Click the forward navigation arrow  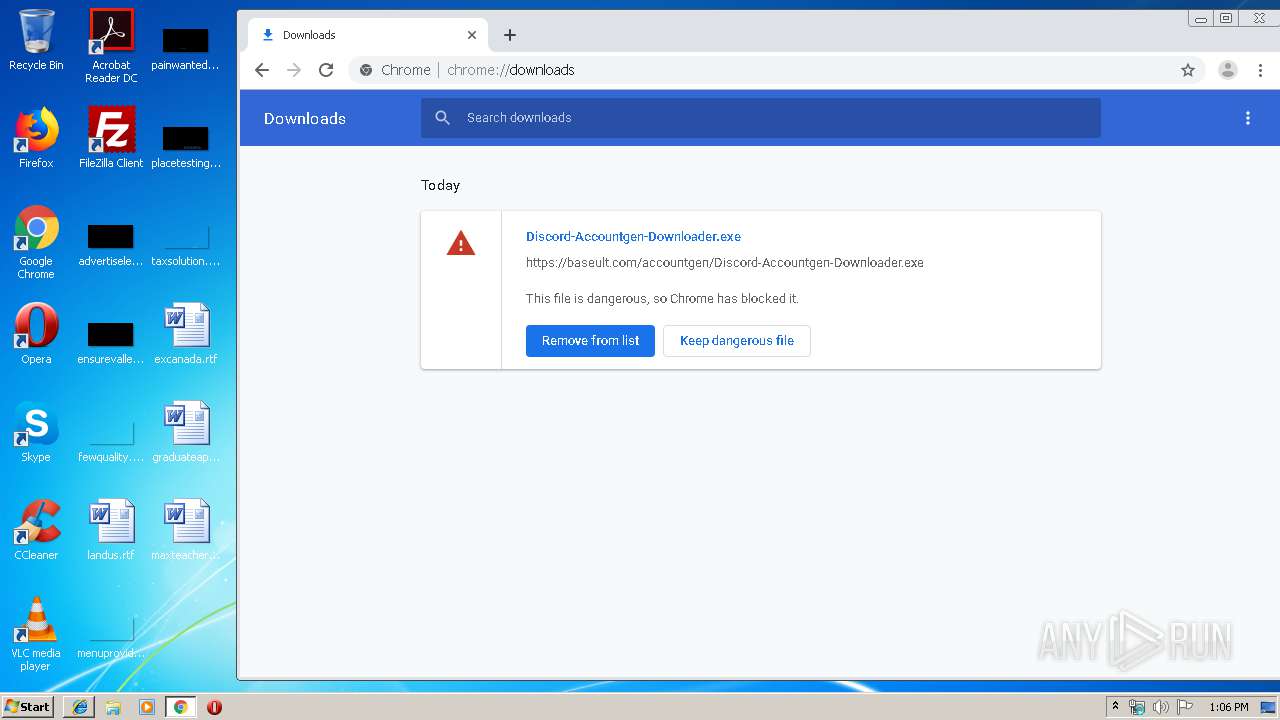click(x=294, y=70)
